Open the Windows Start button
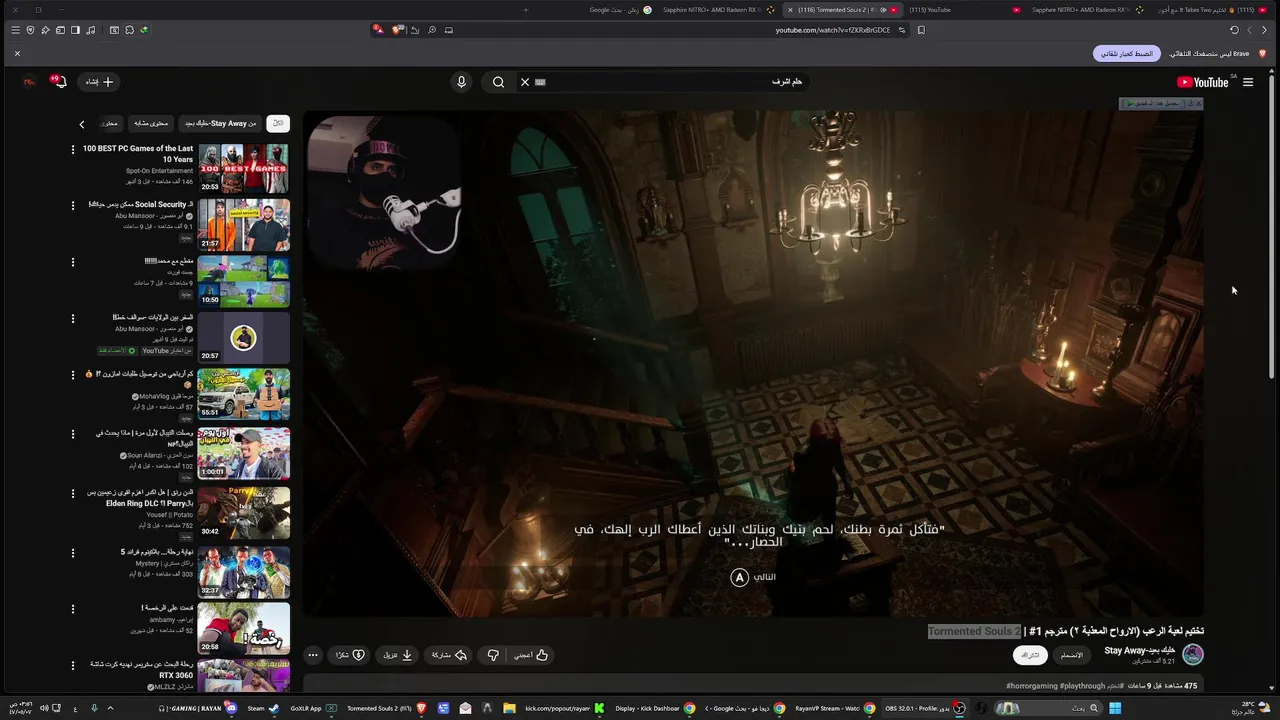Image resolution: width=1280 pixels, height=720 pixels. tap(1115, 708)
